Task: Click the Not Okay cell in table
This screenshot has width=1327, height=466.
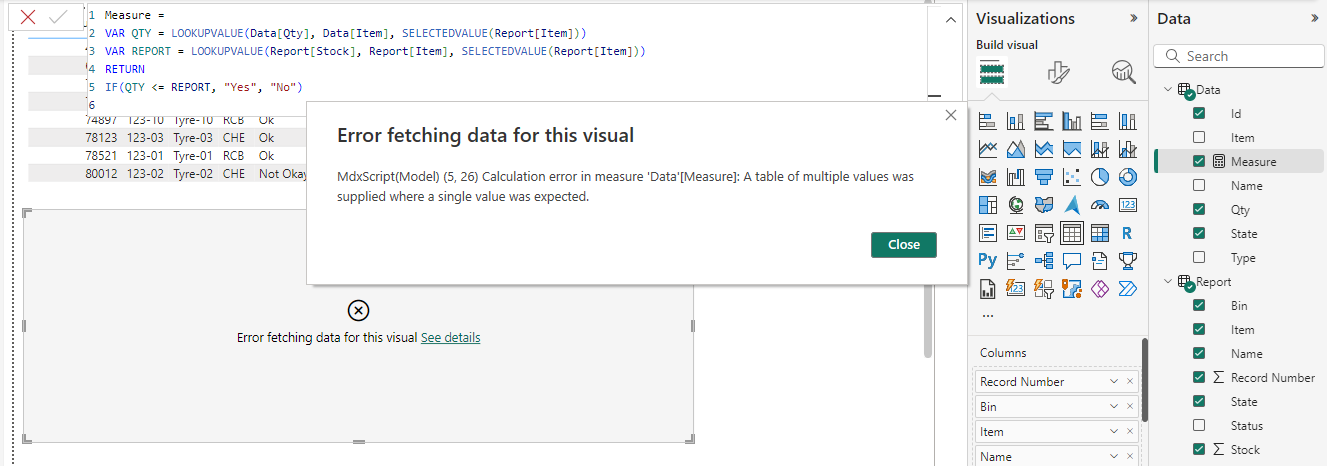Action: click(x=282, y=173)
